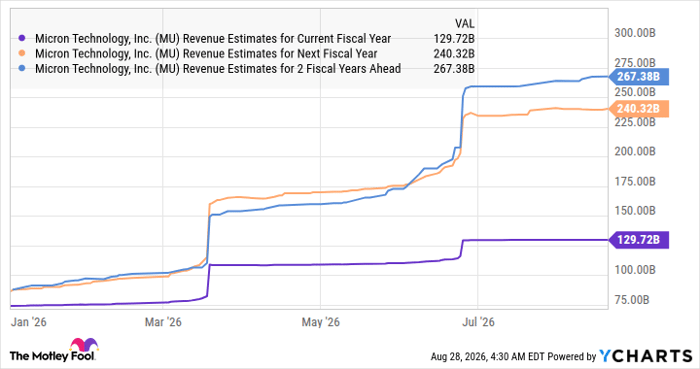This screenshot has width=700, height=369.
Task: Click the 240.32B value in the legend
Action: click(x=454, y=54)
